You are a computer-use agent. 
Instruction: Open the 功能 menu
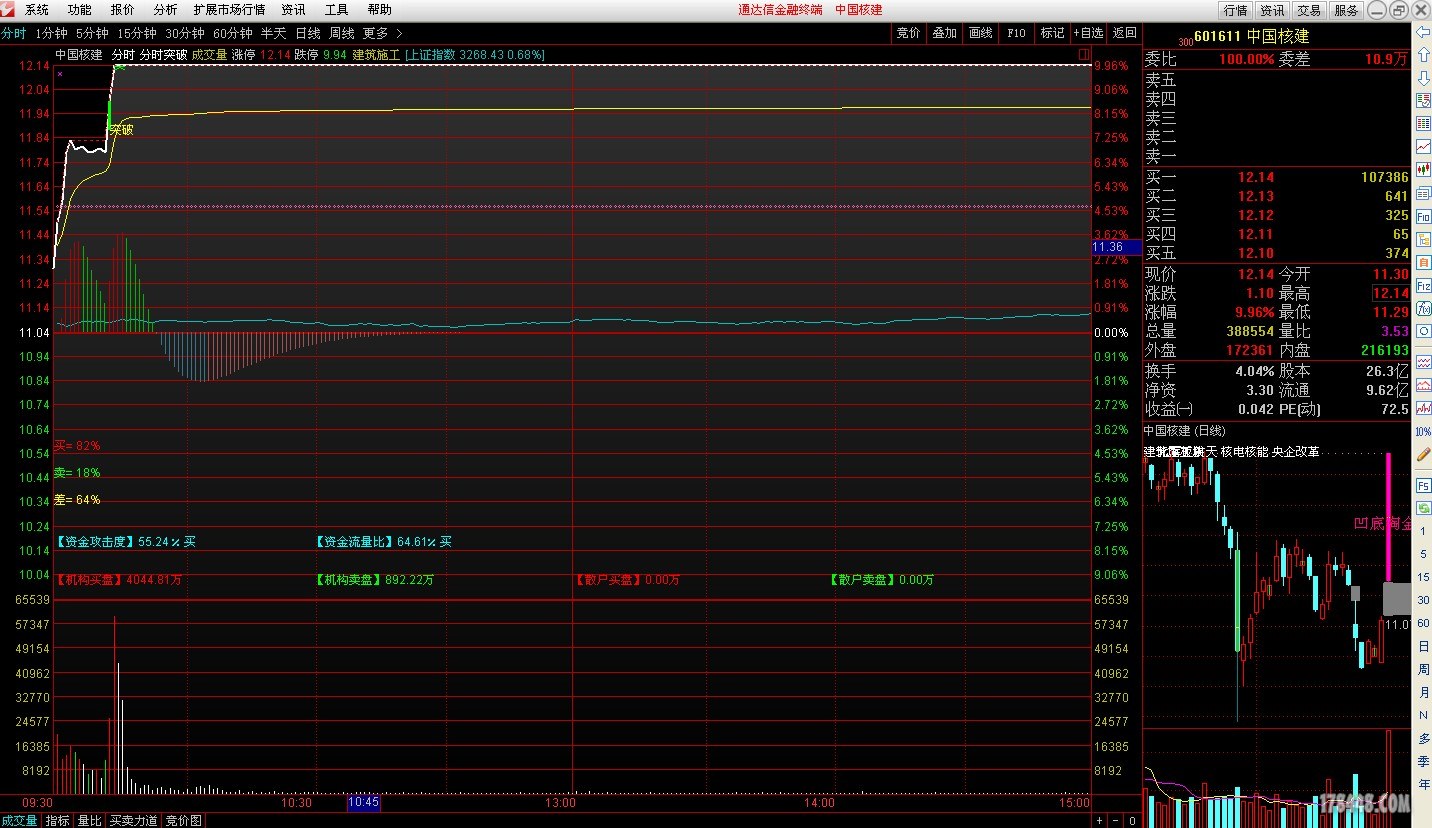coord(79,9)
